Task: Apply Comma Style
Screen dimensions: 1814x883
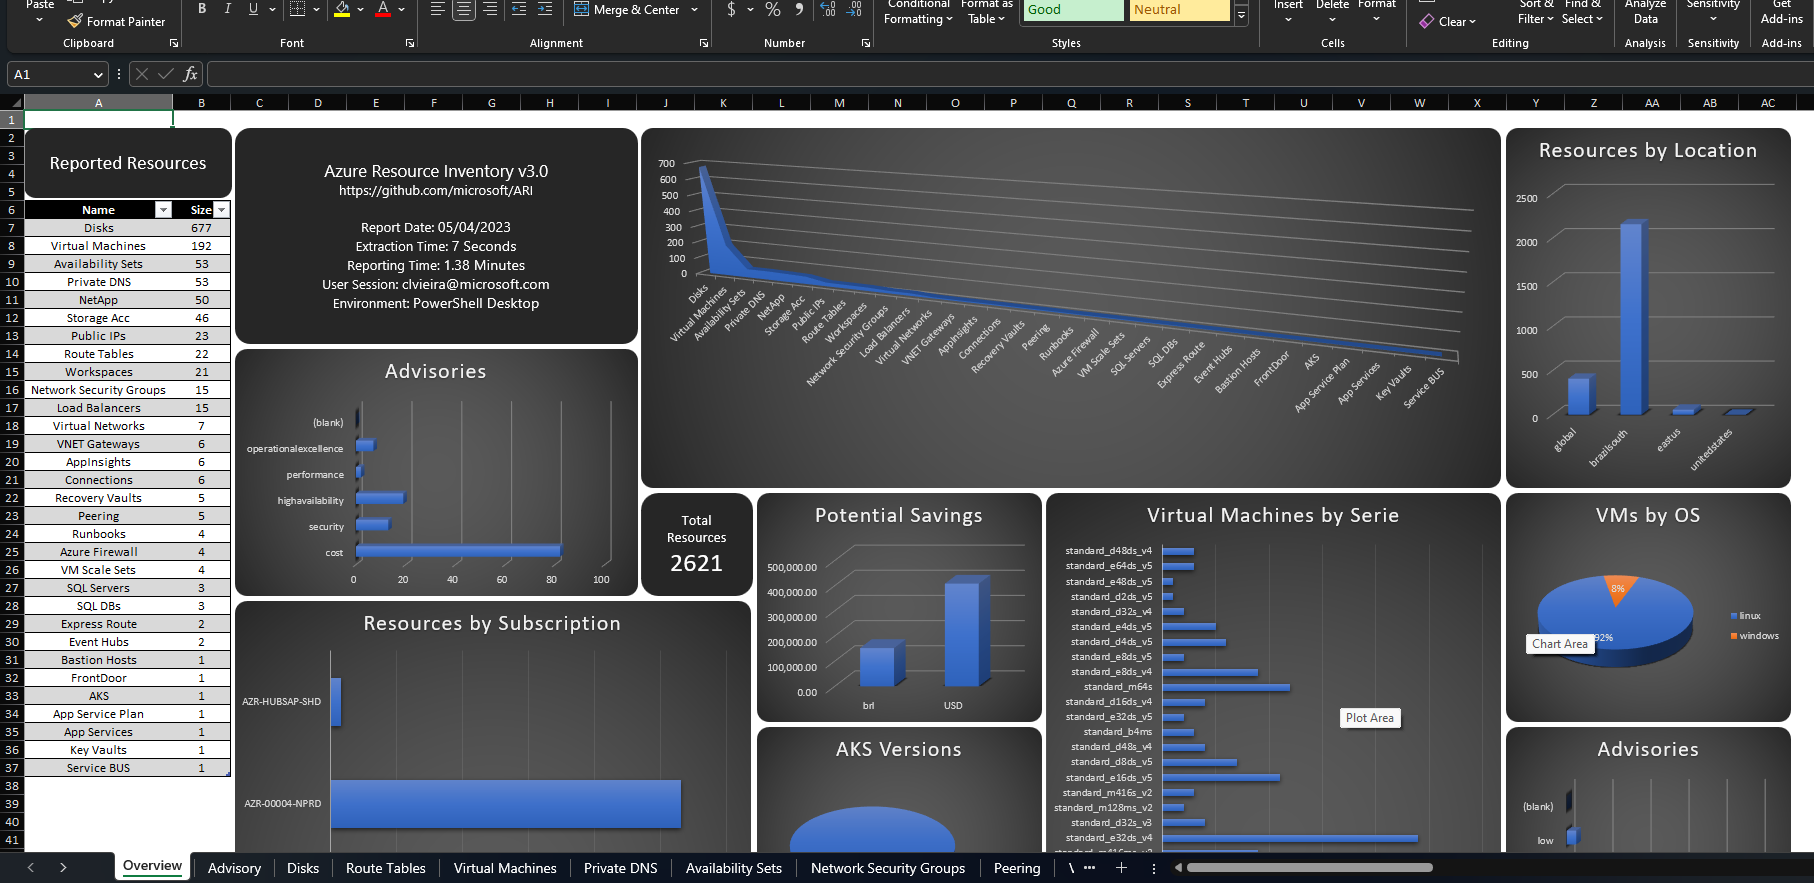Action: [799, 9]
